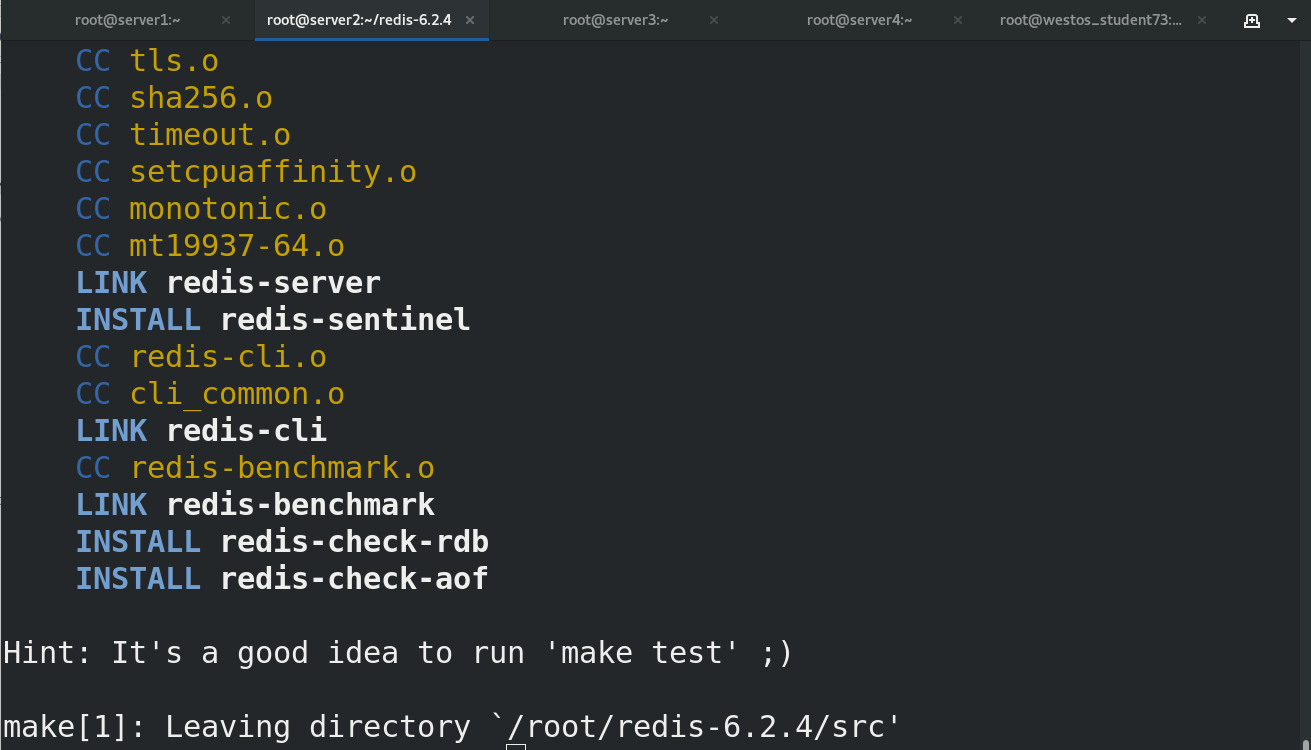The height and width of the screenshot is (750, 1311).
Task: Close the root@server4 tab
Action: [958, 20]
